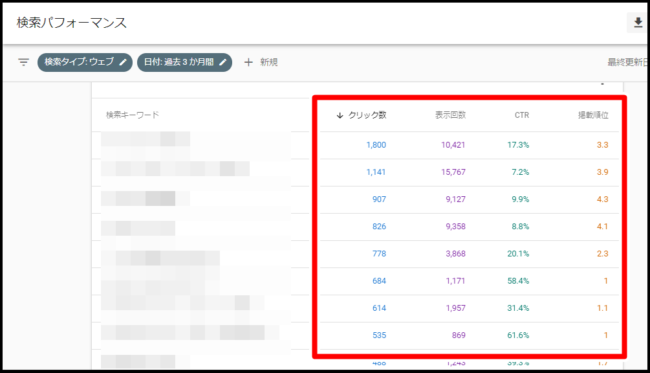Select clicks value 684
The height and width of the screenshot is (373, 650).
tap(379, 281)
